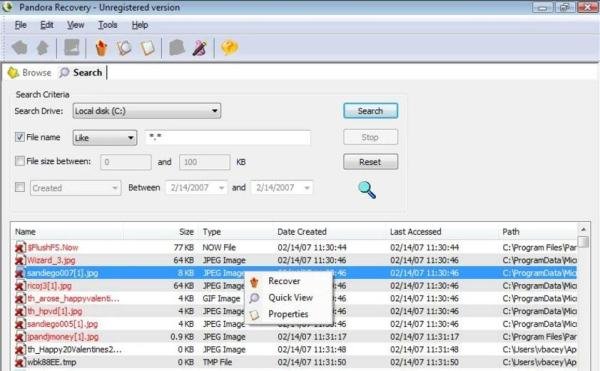Click the back navigation toolbar icon

[20, 48]
